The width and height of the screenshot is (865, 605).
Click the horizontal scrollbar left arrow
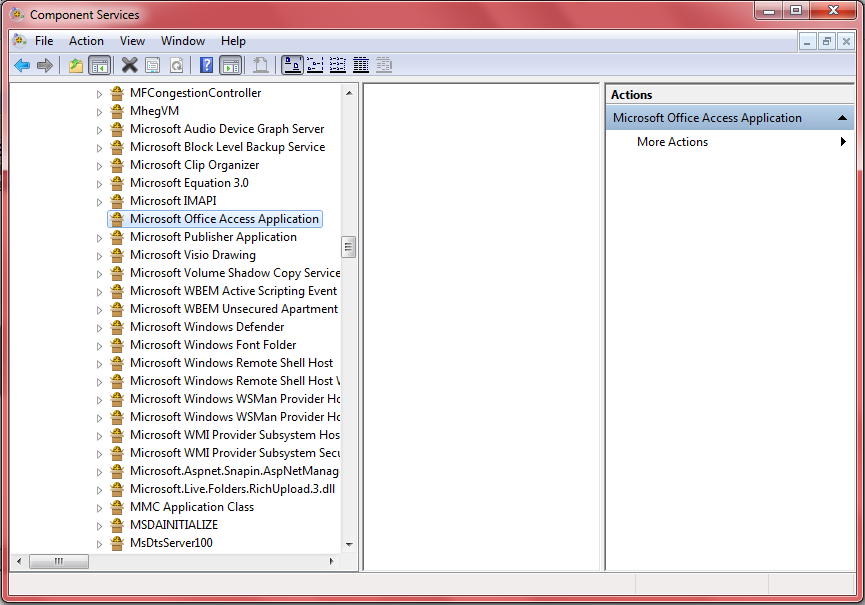[x=19, y=561]
